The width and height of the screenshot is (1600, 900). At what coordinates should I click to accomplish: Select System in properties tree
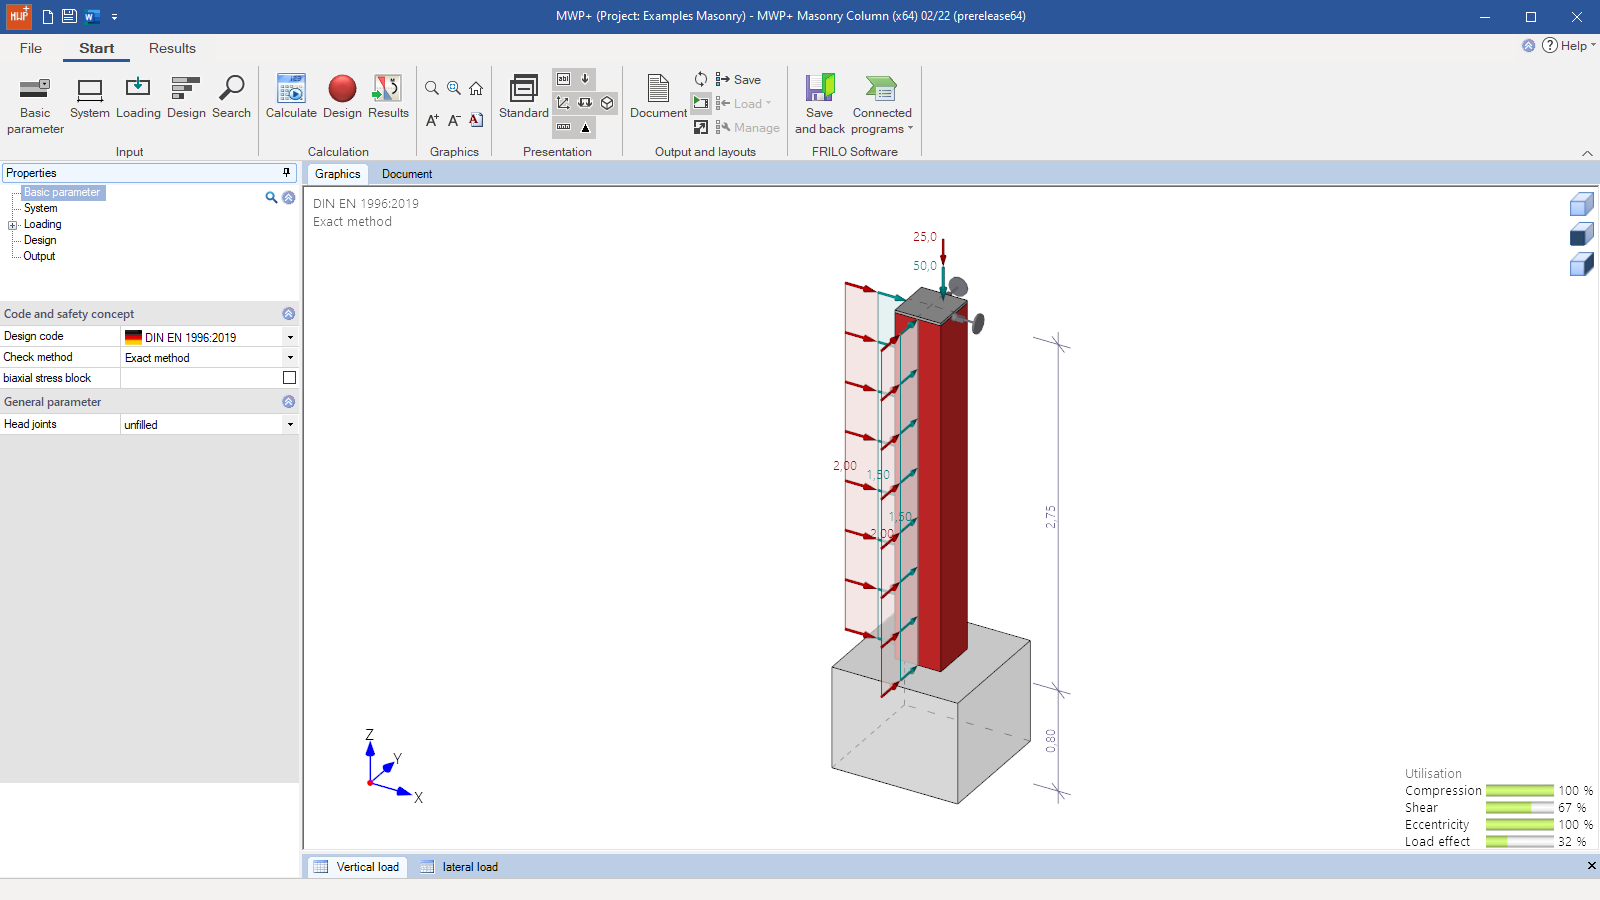40,208
